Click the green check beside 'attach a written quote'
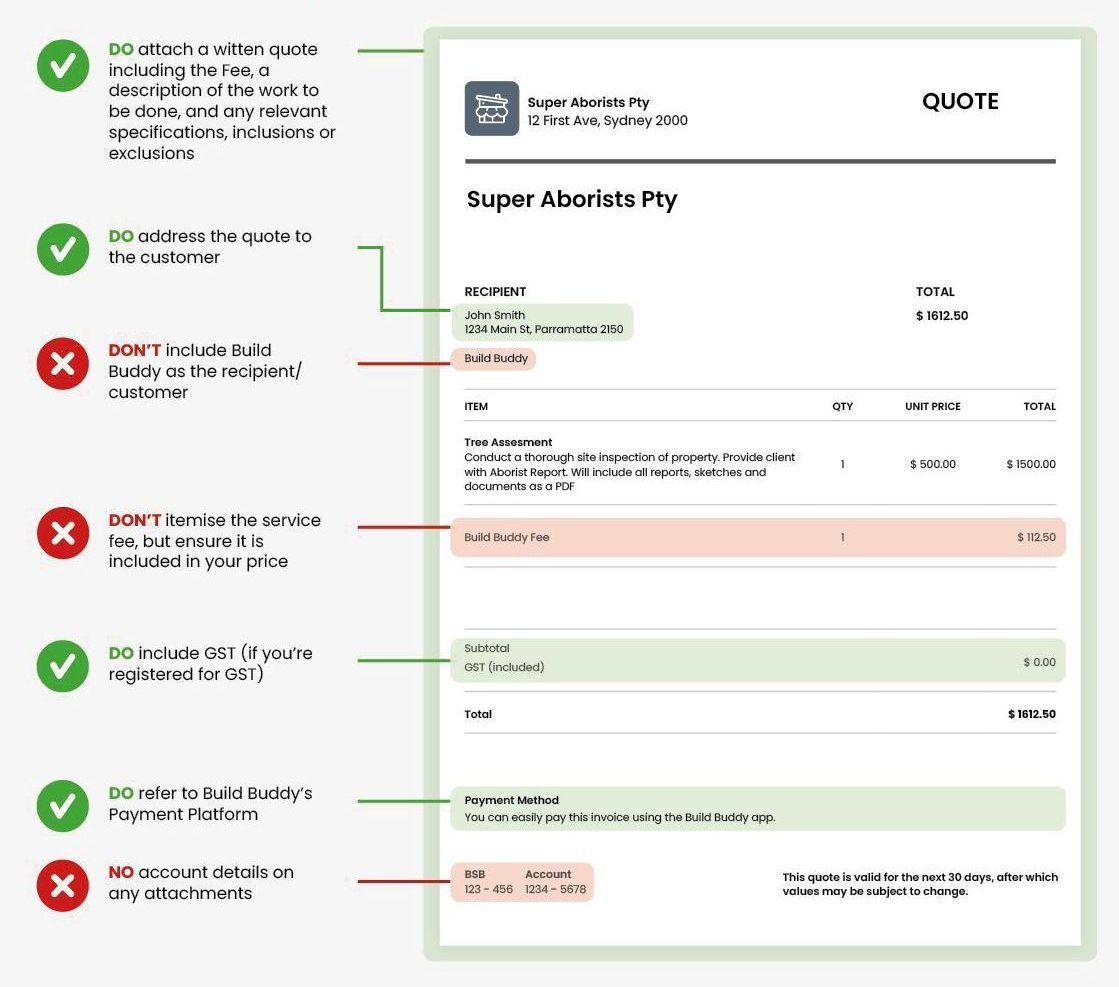Screen dimensions: 1119x987 pyautogui.click(x=63, y=66)
